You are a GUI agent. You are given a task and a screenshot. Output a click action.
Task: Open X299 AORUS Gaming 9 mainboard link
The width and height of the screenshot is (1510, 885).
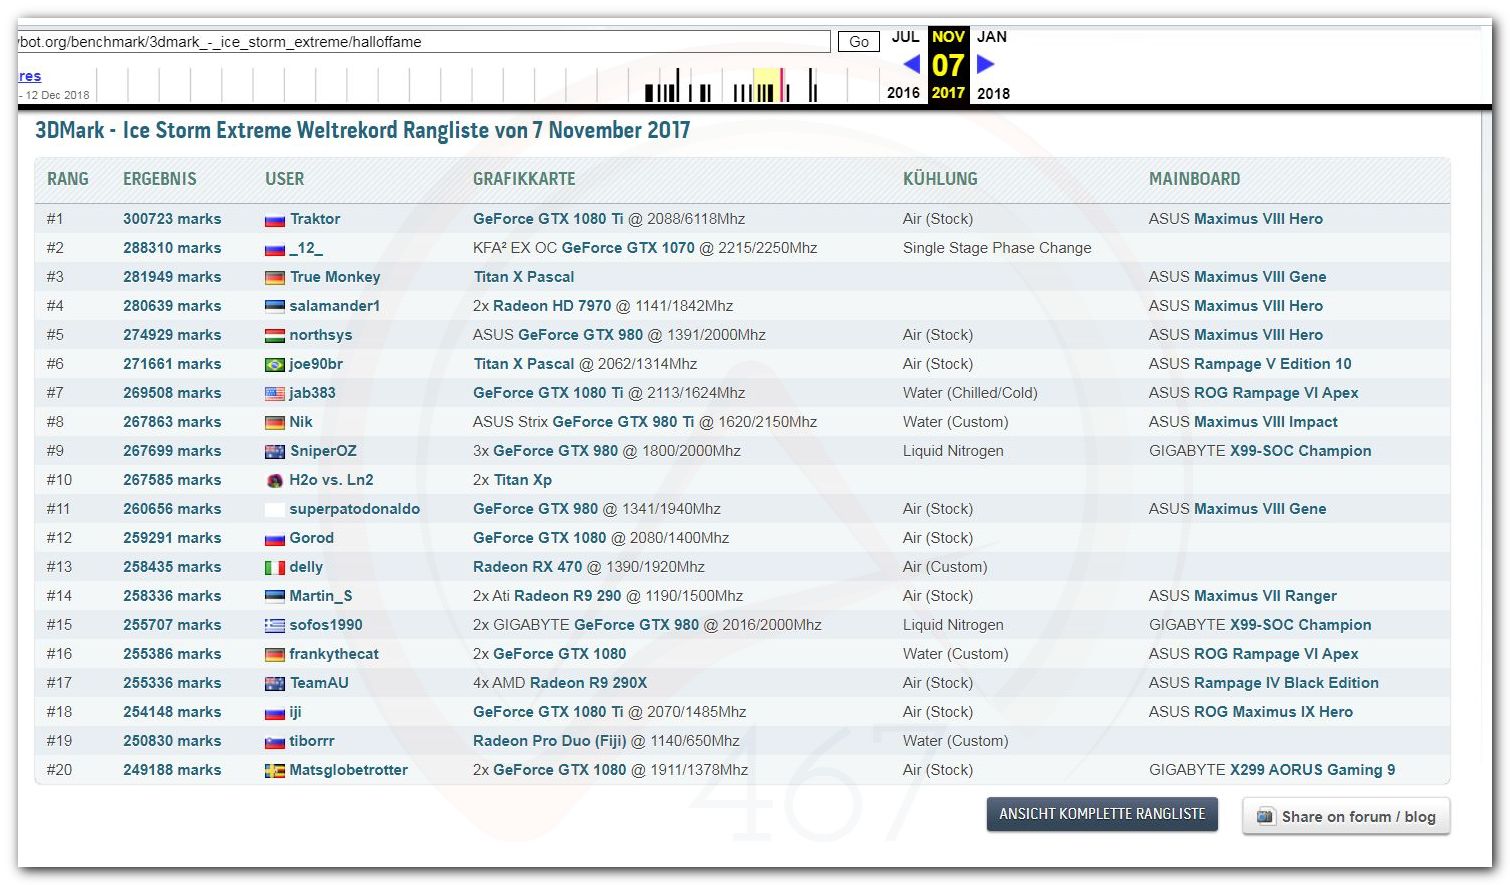click(x=1312, y=770)
